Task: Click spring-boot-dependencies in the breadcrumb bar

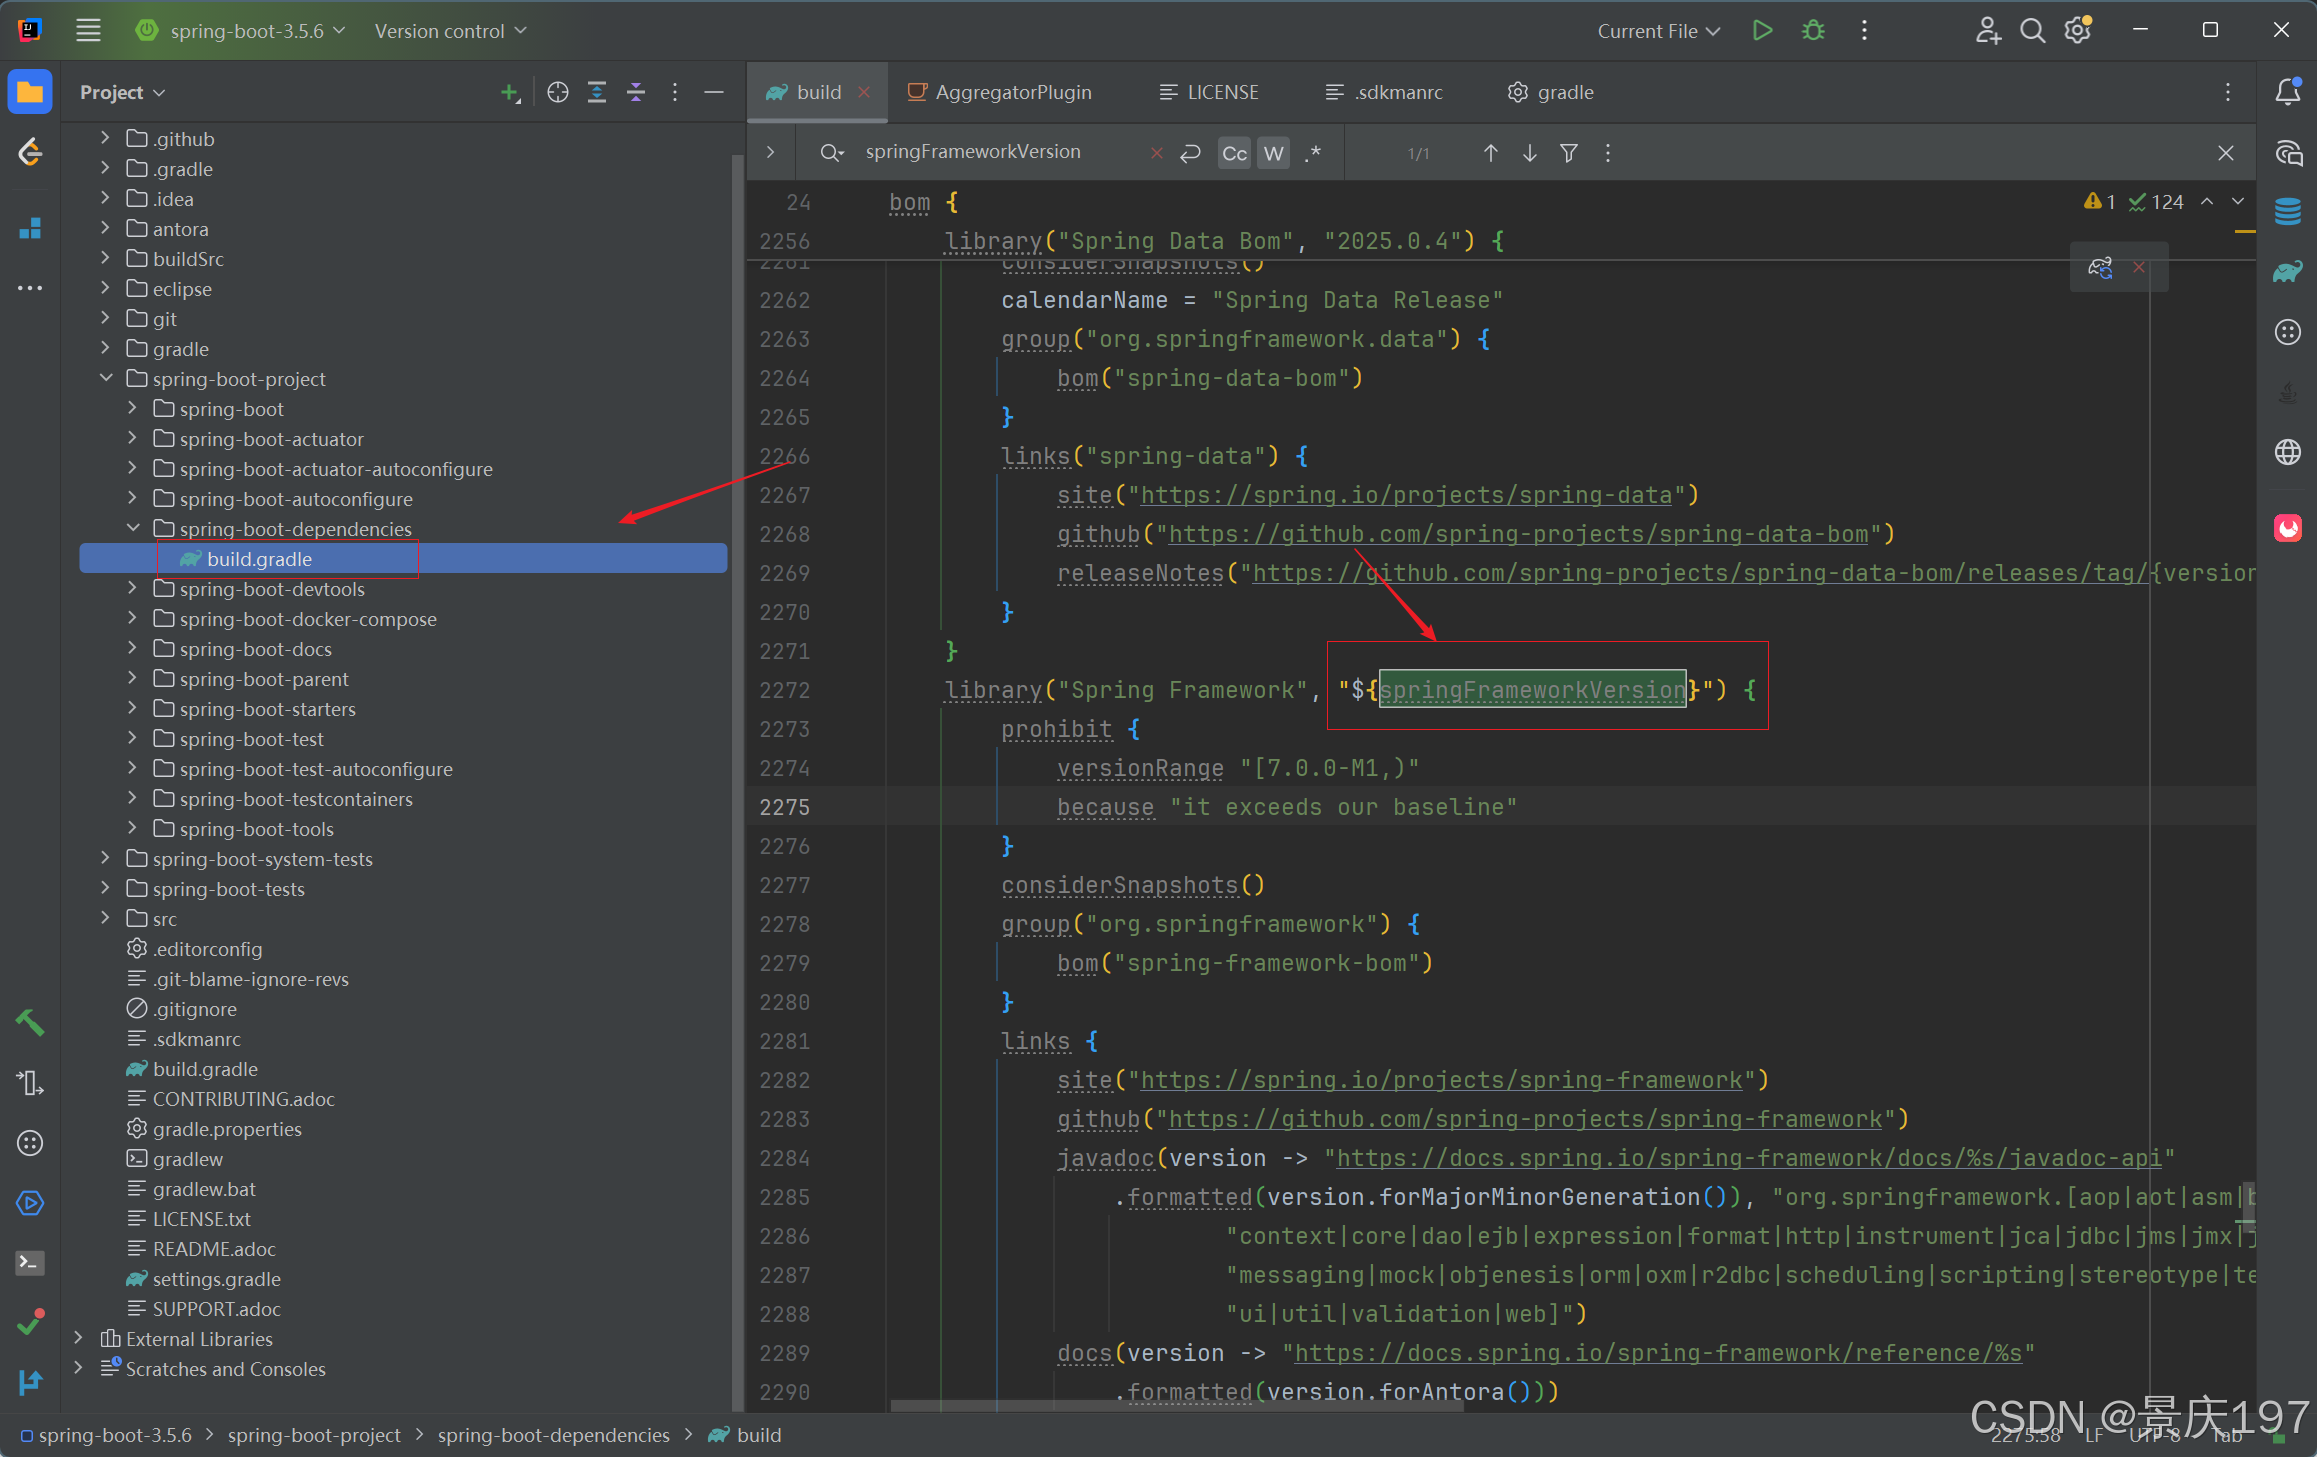Action: [x=554, y=1434]
